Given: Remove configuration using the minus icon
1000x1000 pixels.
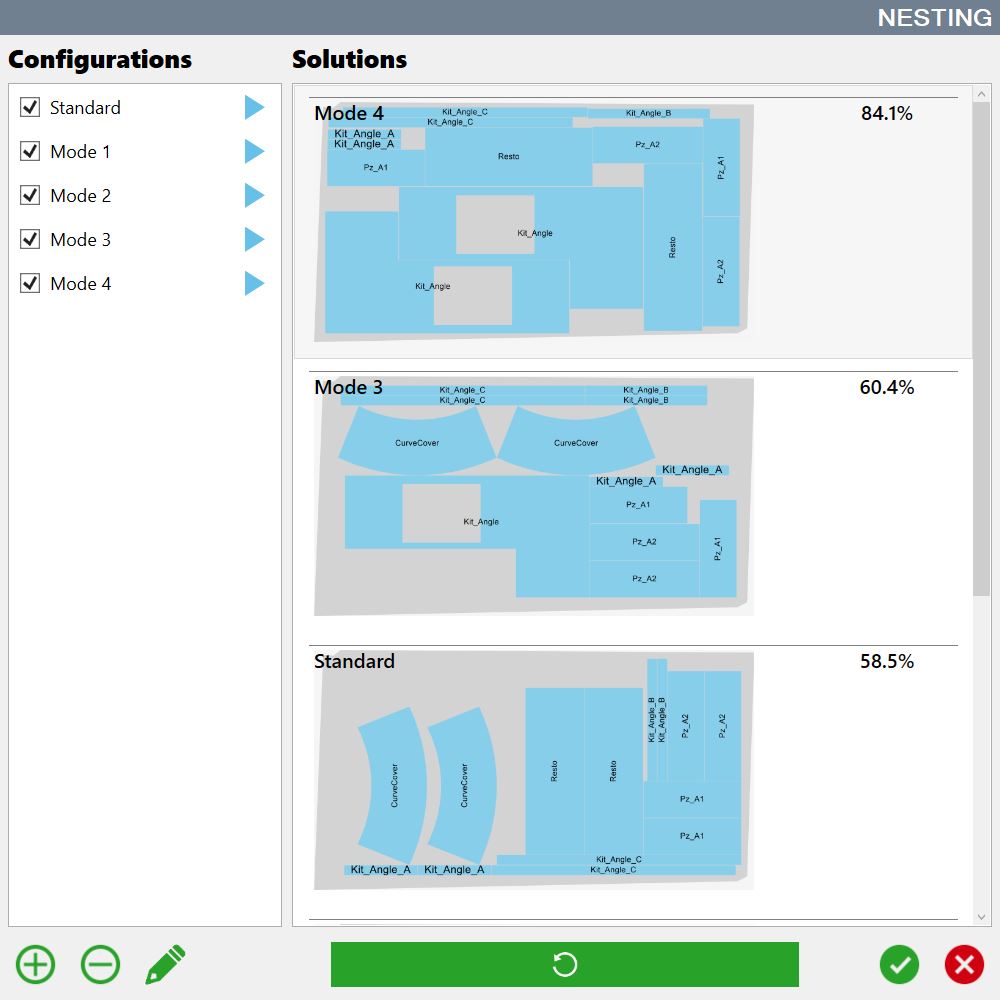Looking at the screenshot, I should pyautogui.click(x=101, y=964).
